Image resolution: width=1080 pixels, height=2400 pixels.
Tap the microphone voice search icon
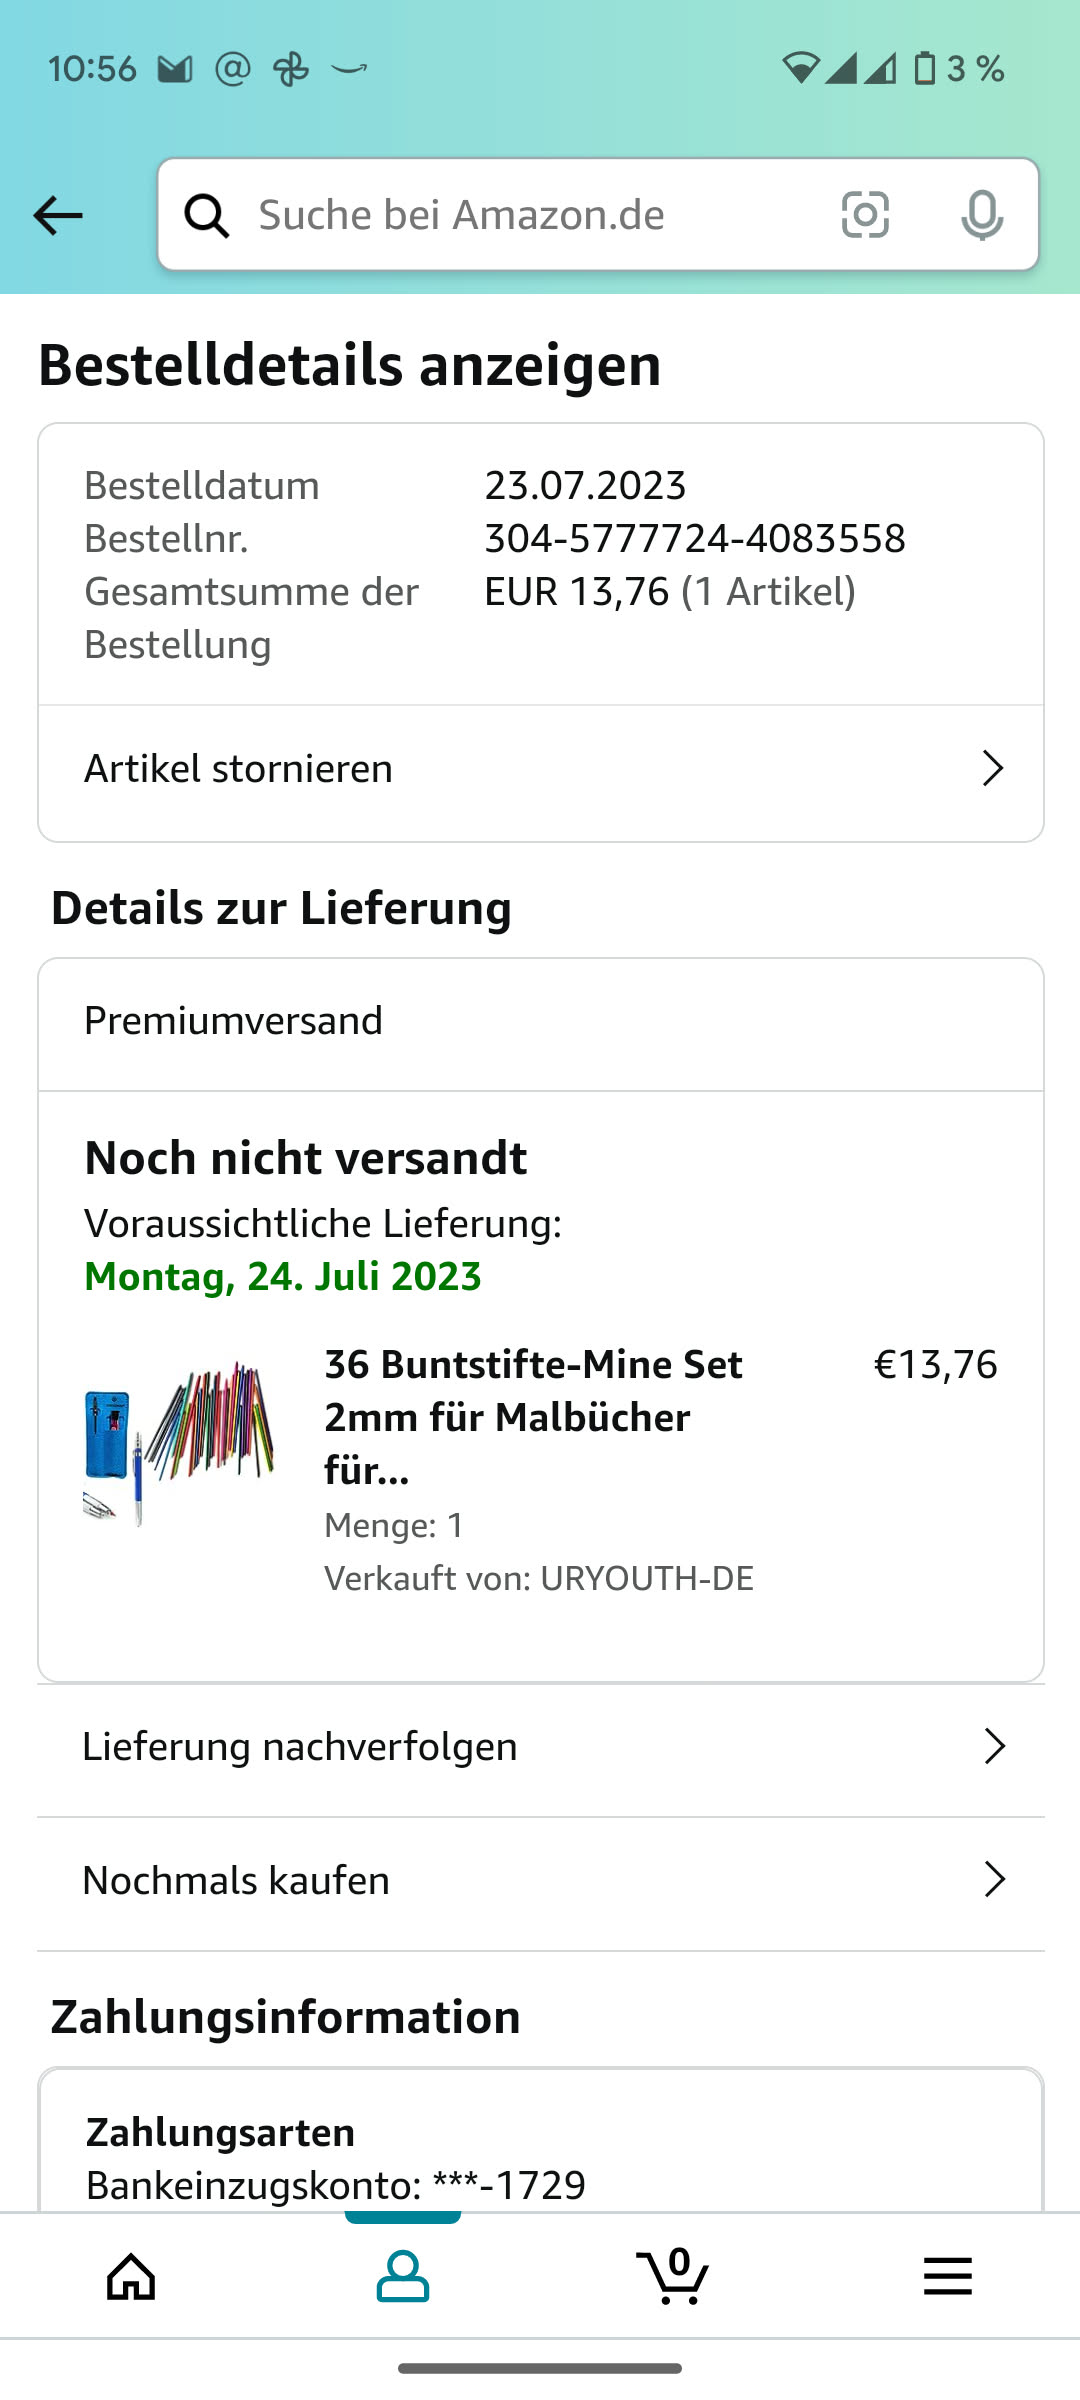point(981,215)
